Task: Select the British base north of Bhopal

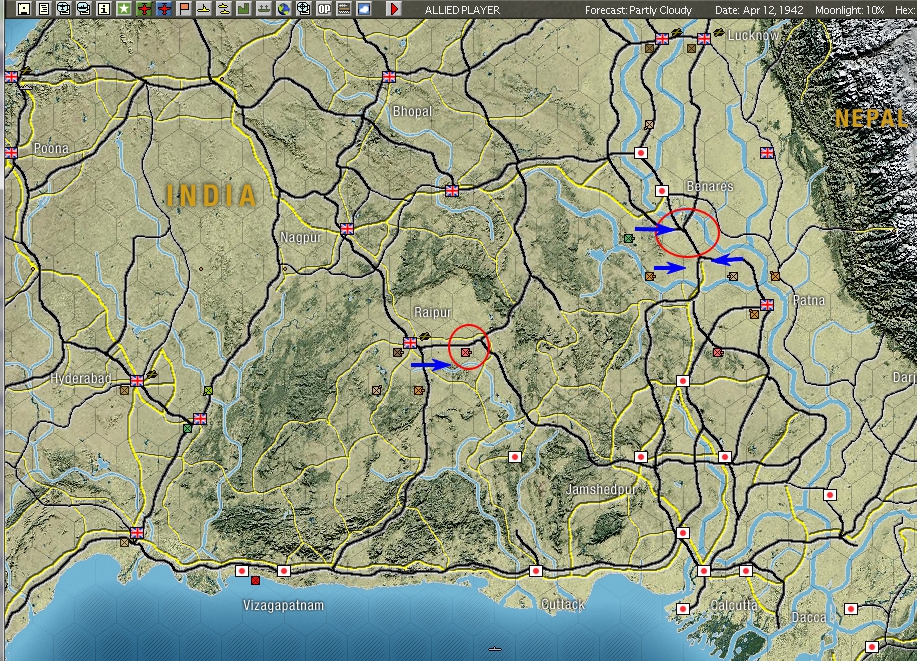Action: tap(389, 77)
